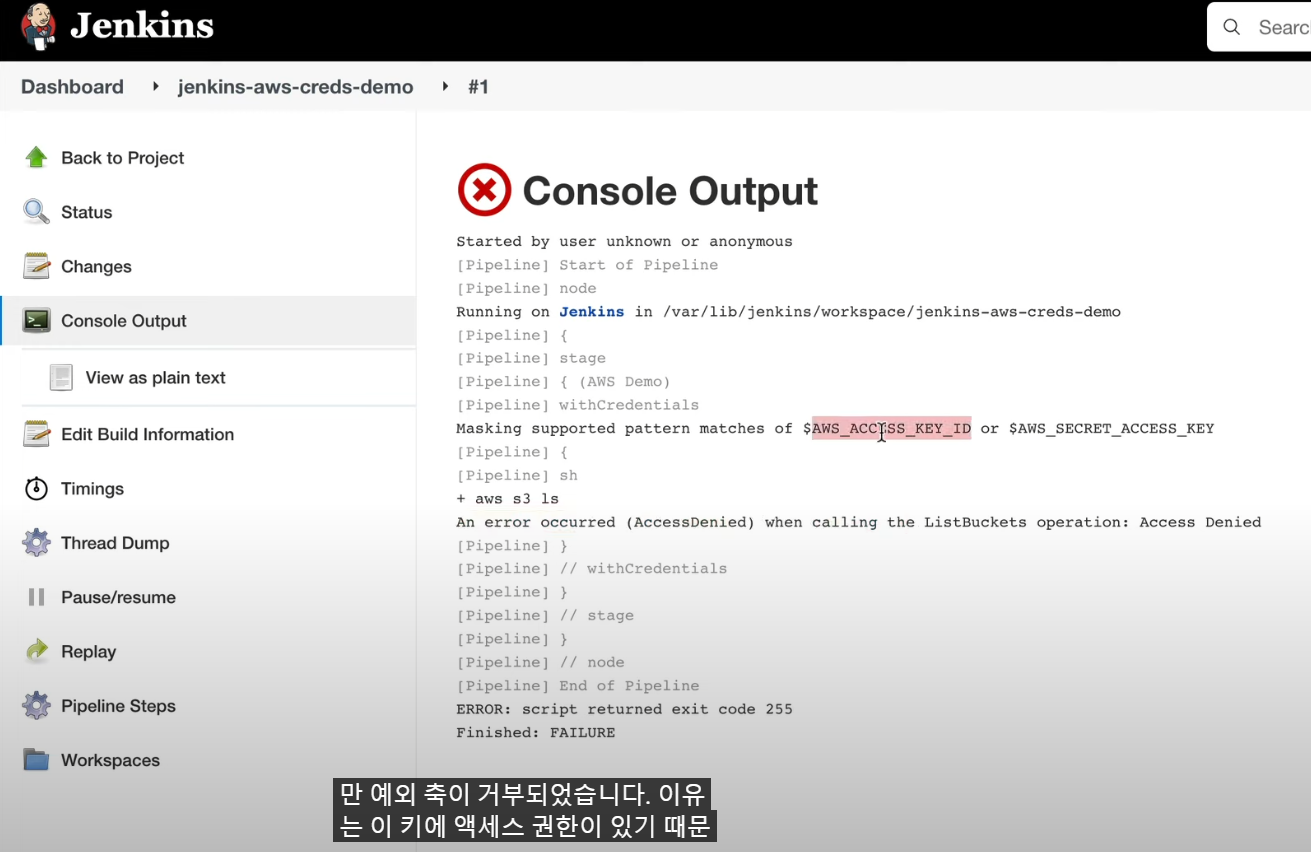Click '[Pipeline] // stage' log line

coord(545,616)
